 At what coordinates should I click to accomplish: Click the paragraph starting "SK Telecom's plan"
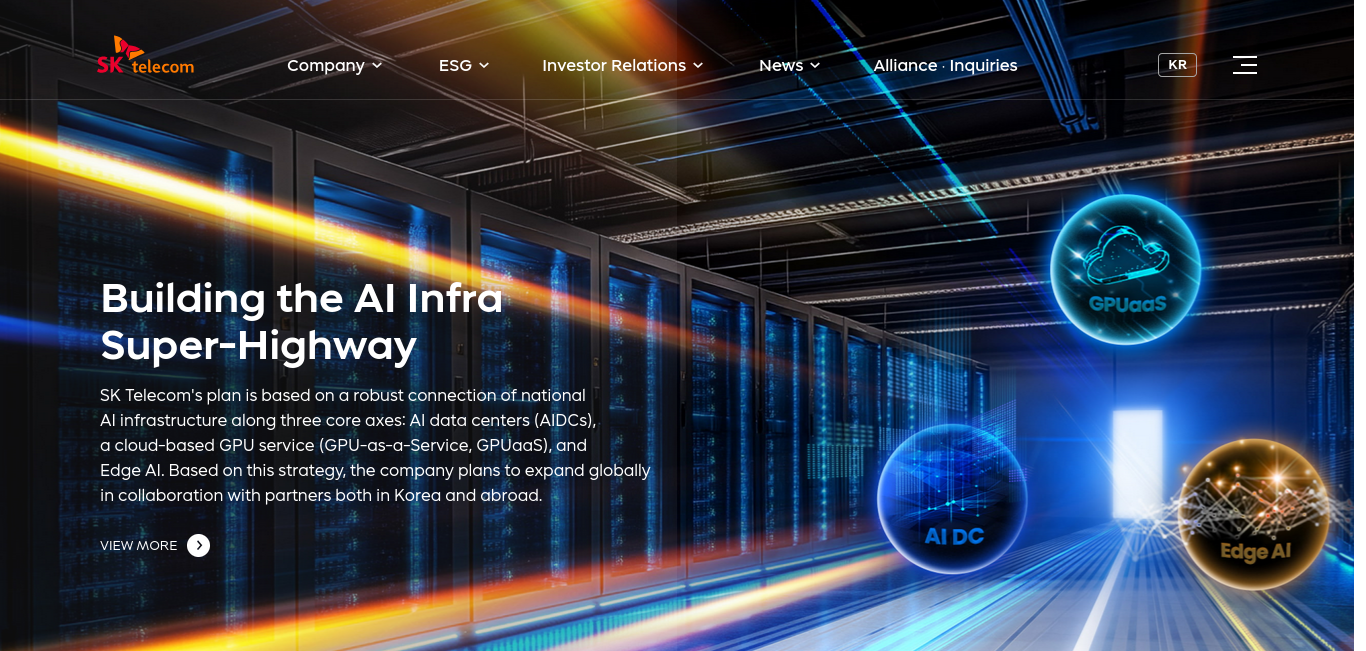point(375,445)
